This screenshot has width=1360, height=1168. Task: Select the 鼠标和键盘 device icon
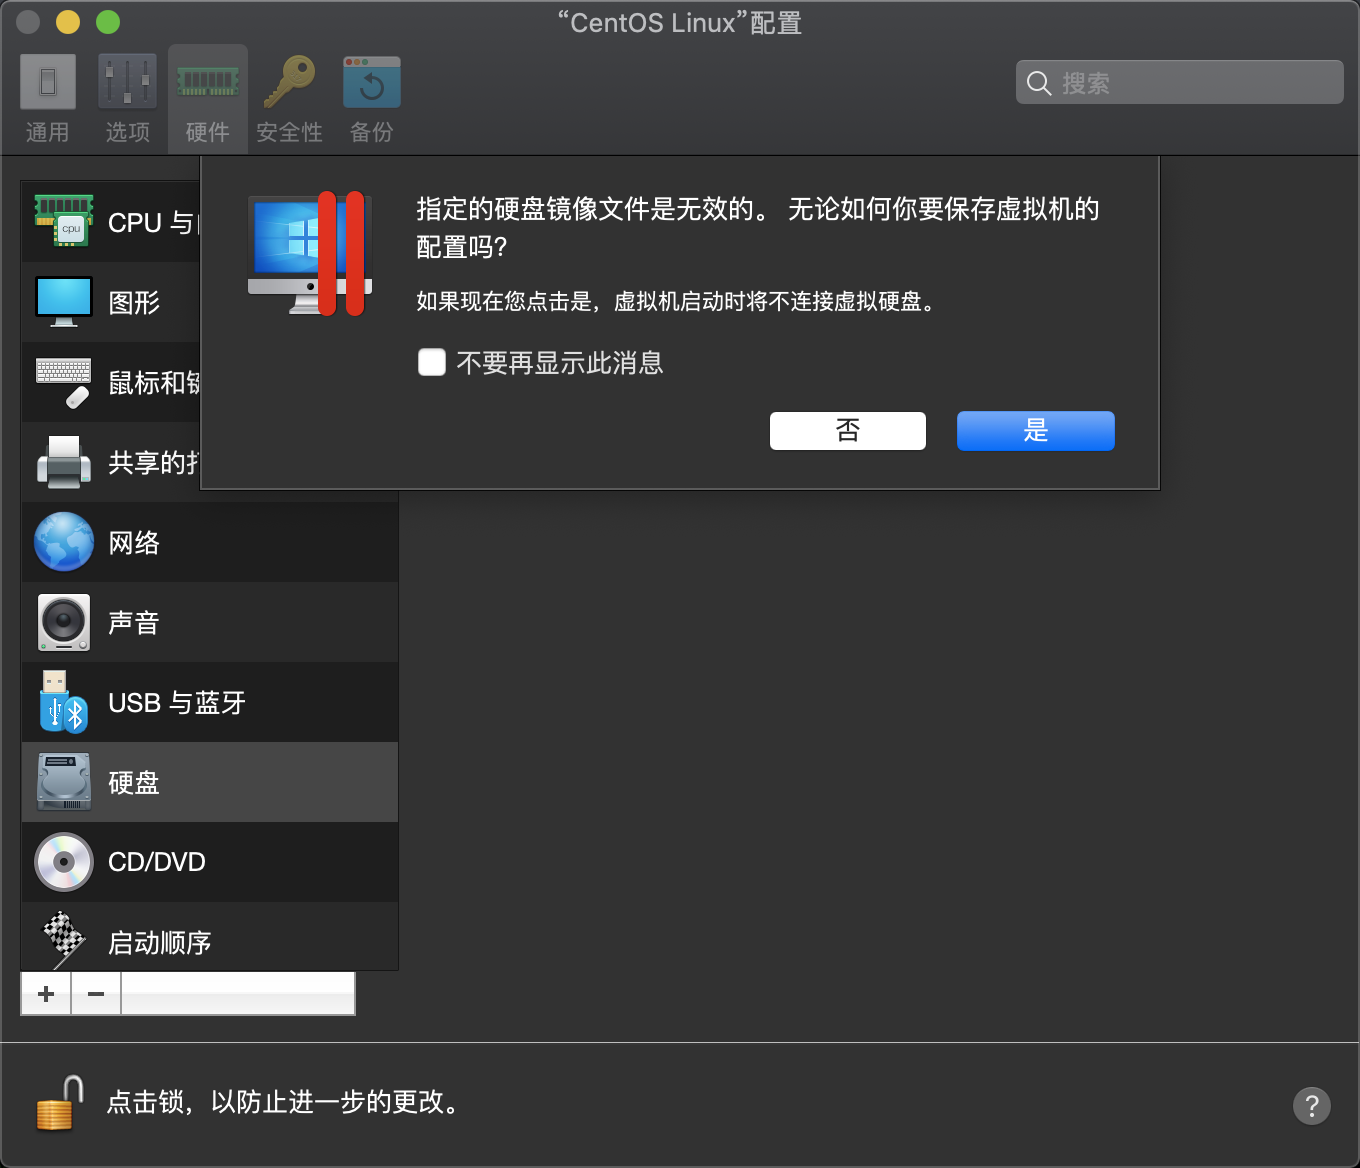pos(63,382)
